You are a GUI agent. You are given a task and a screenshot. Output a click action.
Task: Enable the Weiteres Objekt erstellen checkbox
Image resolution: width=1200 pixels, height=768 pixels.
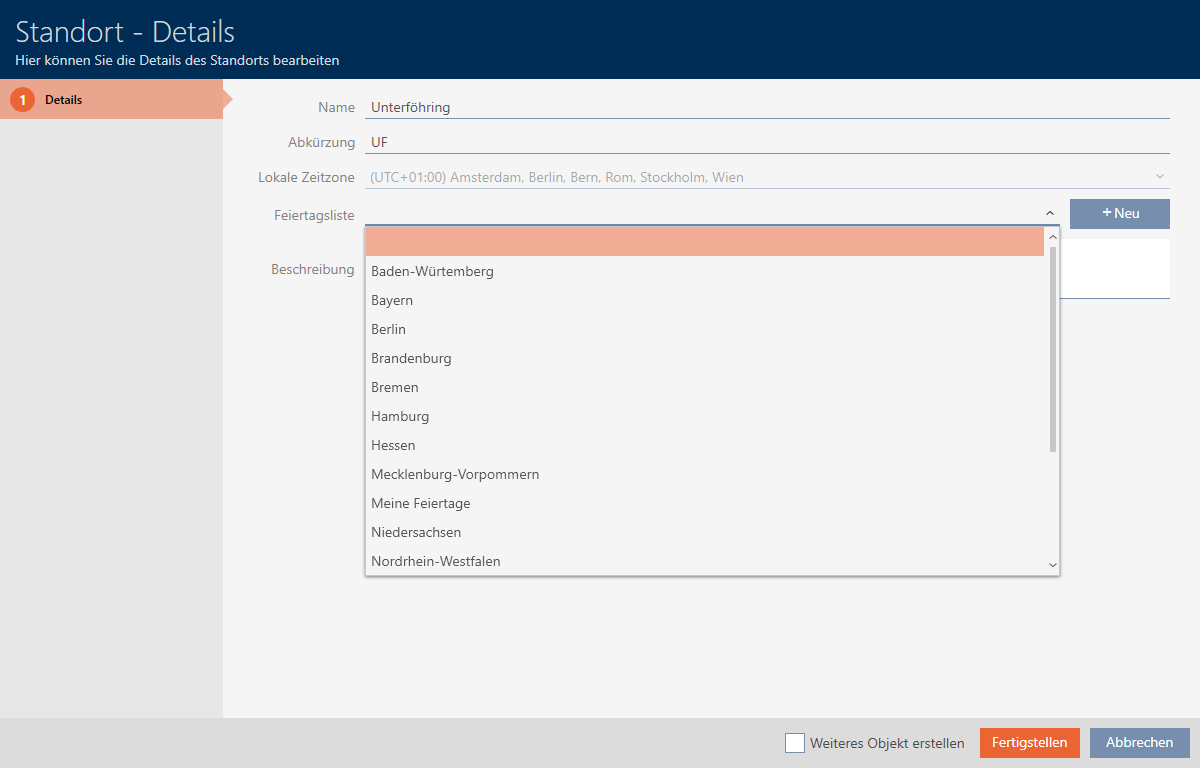point(795,743)
